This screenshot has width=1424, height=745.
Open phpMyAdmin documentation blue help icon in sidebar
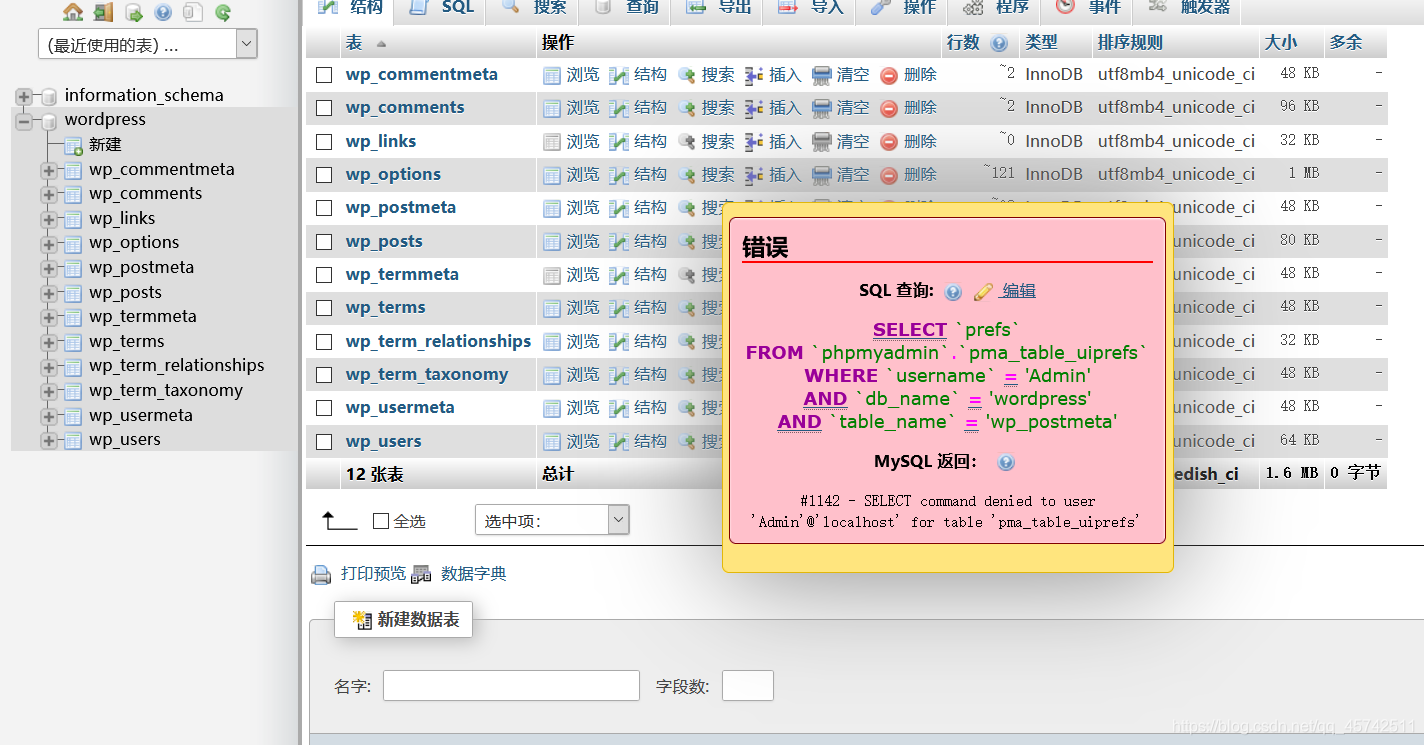(163, 12)
